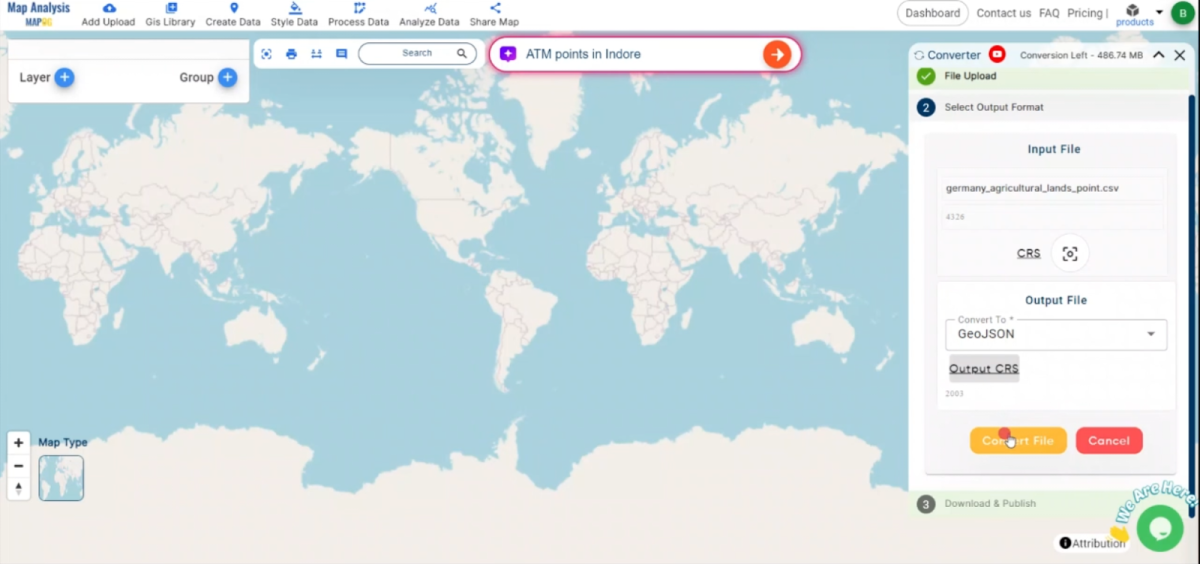
Task: Click the input CRS value 4326
Action: pyautogui.click(x=955, y=217)
